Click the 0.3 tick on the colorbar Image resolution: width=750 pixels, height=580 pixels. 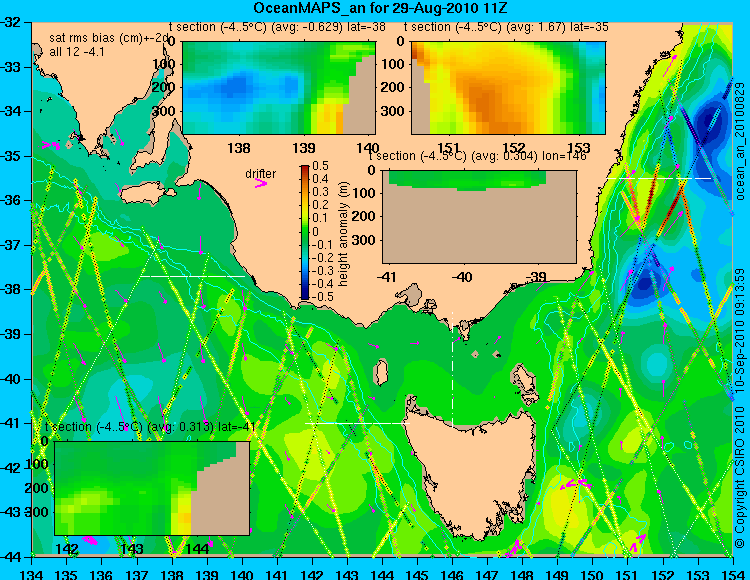(320, 192)
